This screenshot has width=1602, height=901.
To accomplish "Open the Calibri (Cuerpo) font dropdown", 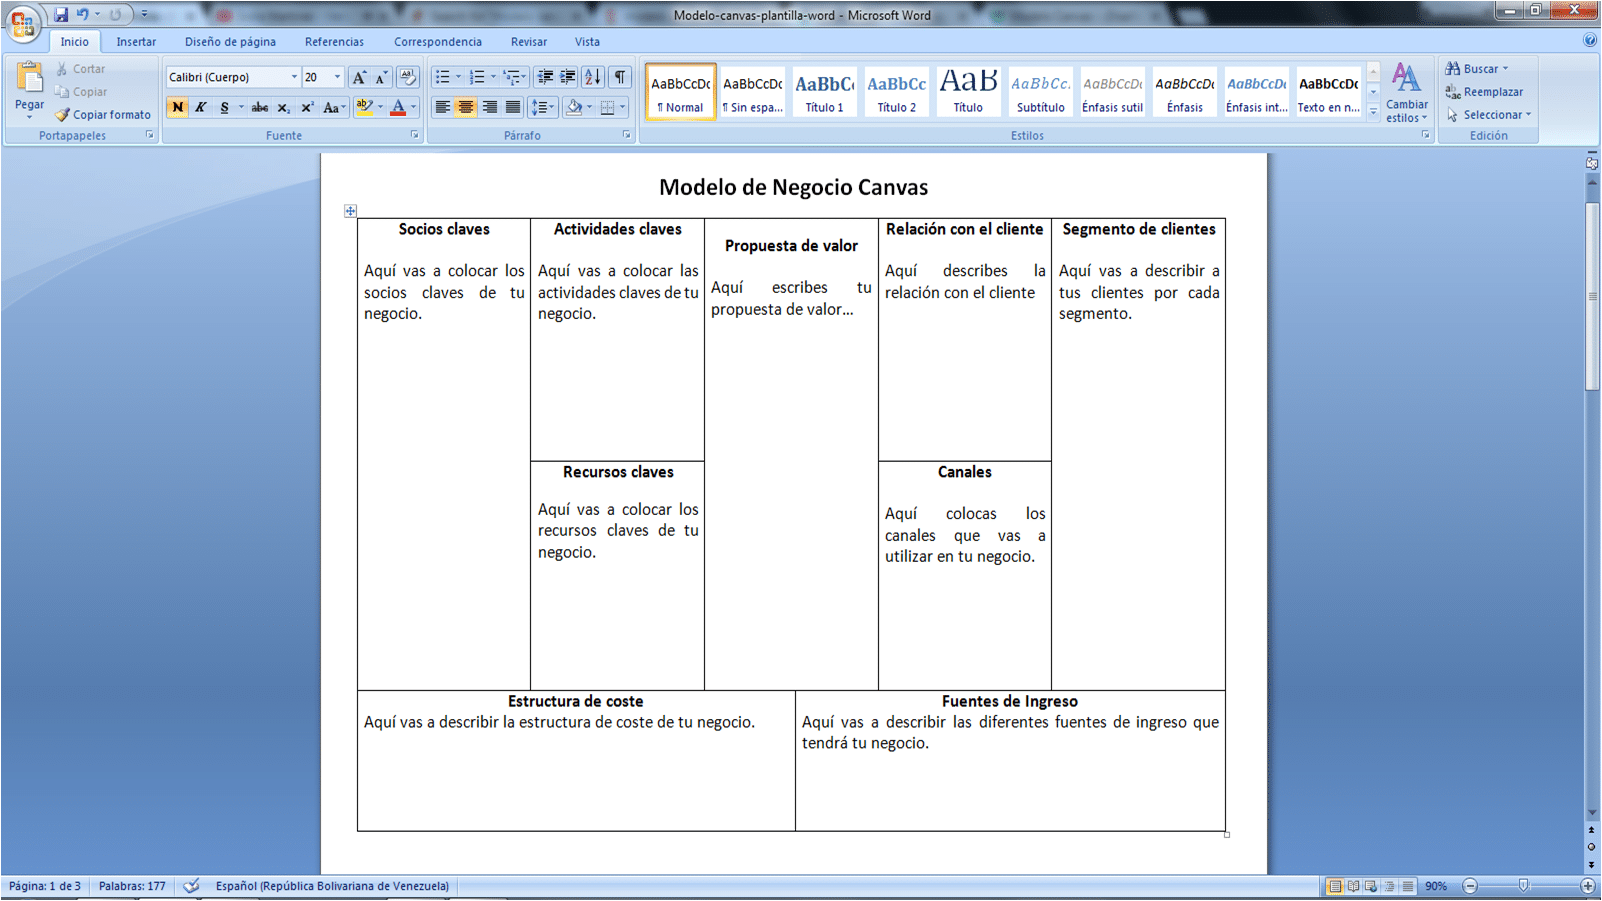I will [x=233, y=77].
